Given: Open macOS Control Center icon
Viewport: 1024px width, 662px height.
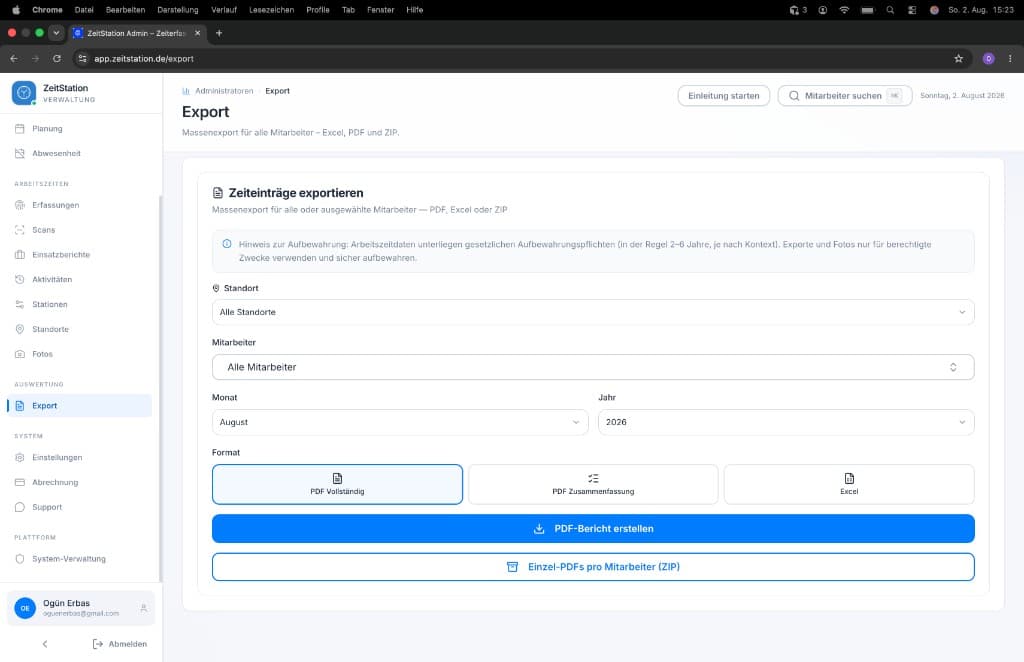Looking at the screenshot, I should point(912,10).
